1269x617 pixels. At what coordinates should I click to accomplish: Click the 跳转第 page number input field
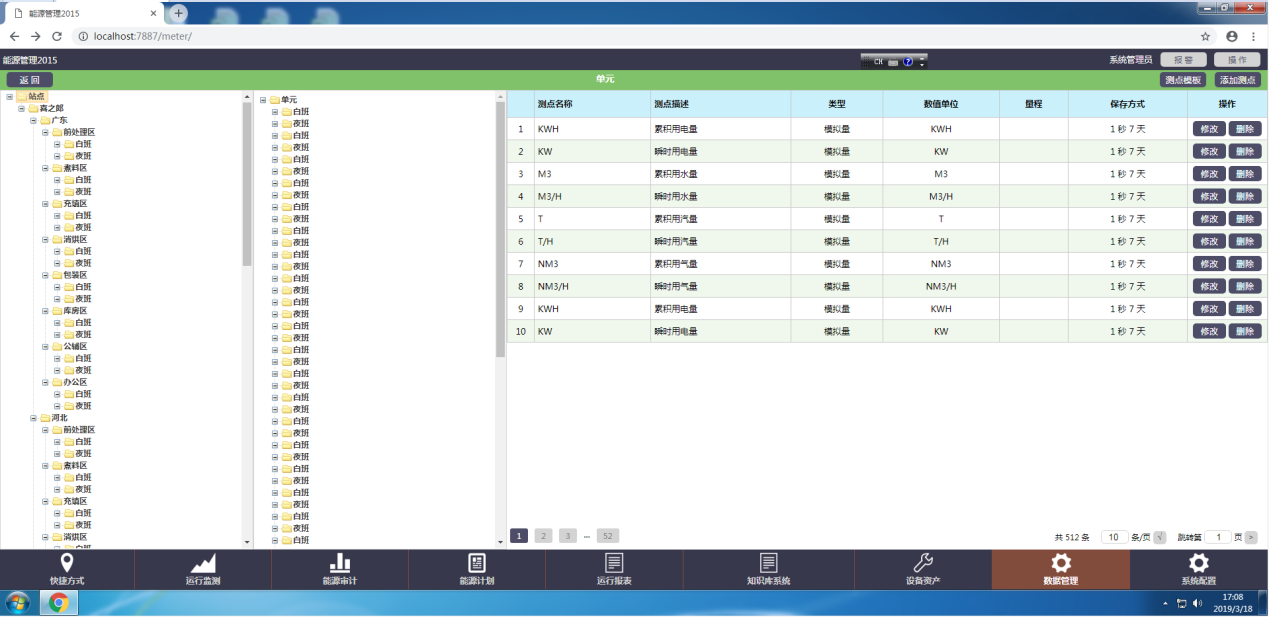pos(1217,537)
